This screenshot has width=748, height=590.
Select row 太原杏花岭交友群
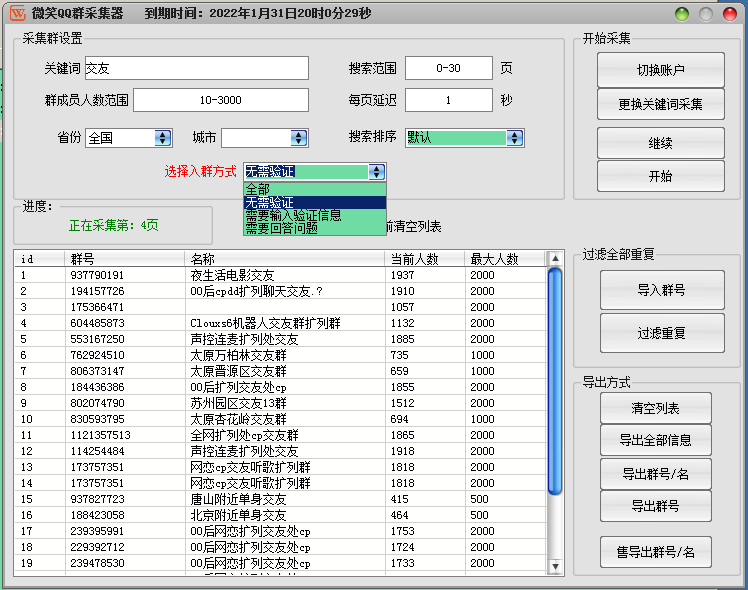(x=280, y=419)
